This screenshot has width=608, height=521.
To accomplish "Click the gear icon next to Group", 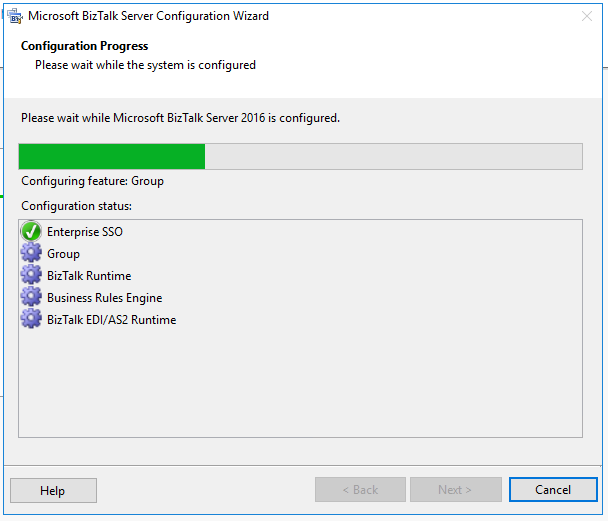I will click(x=31, y=253).
